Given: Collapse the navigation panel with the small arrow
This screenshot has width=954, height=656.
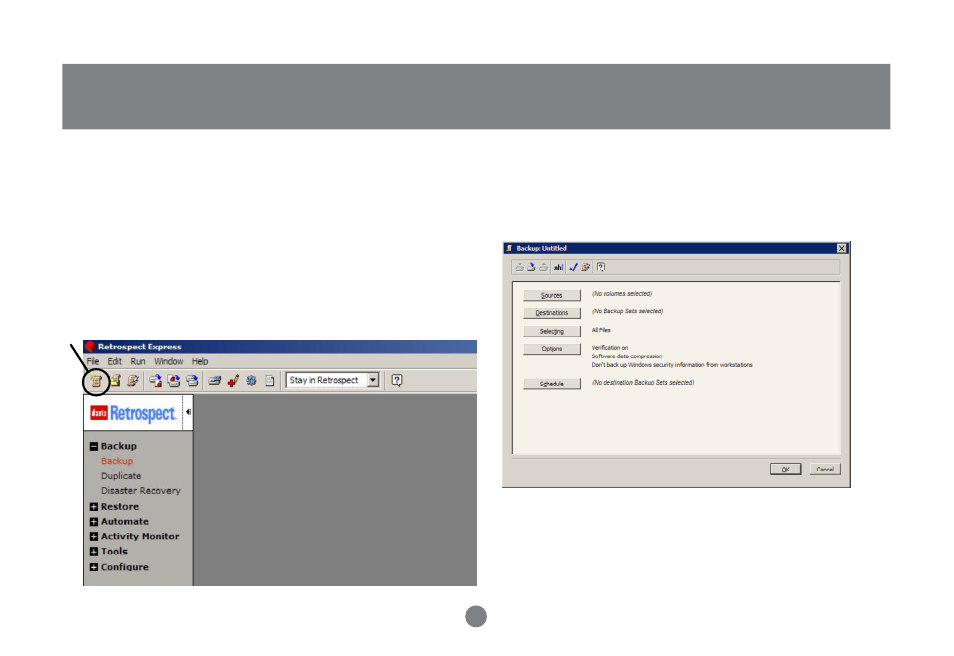Looking at the screenshot, I should point(188,412).
